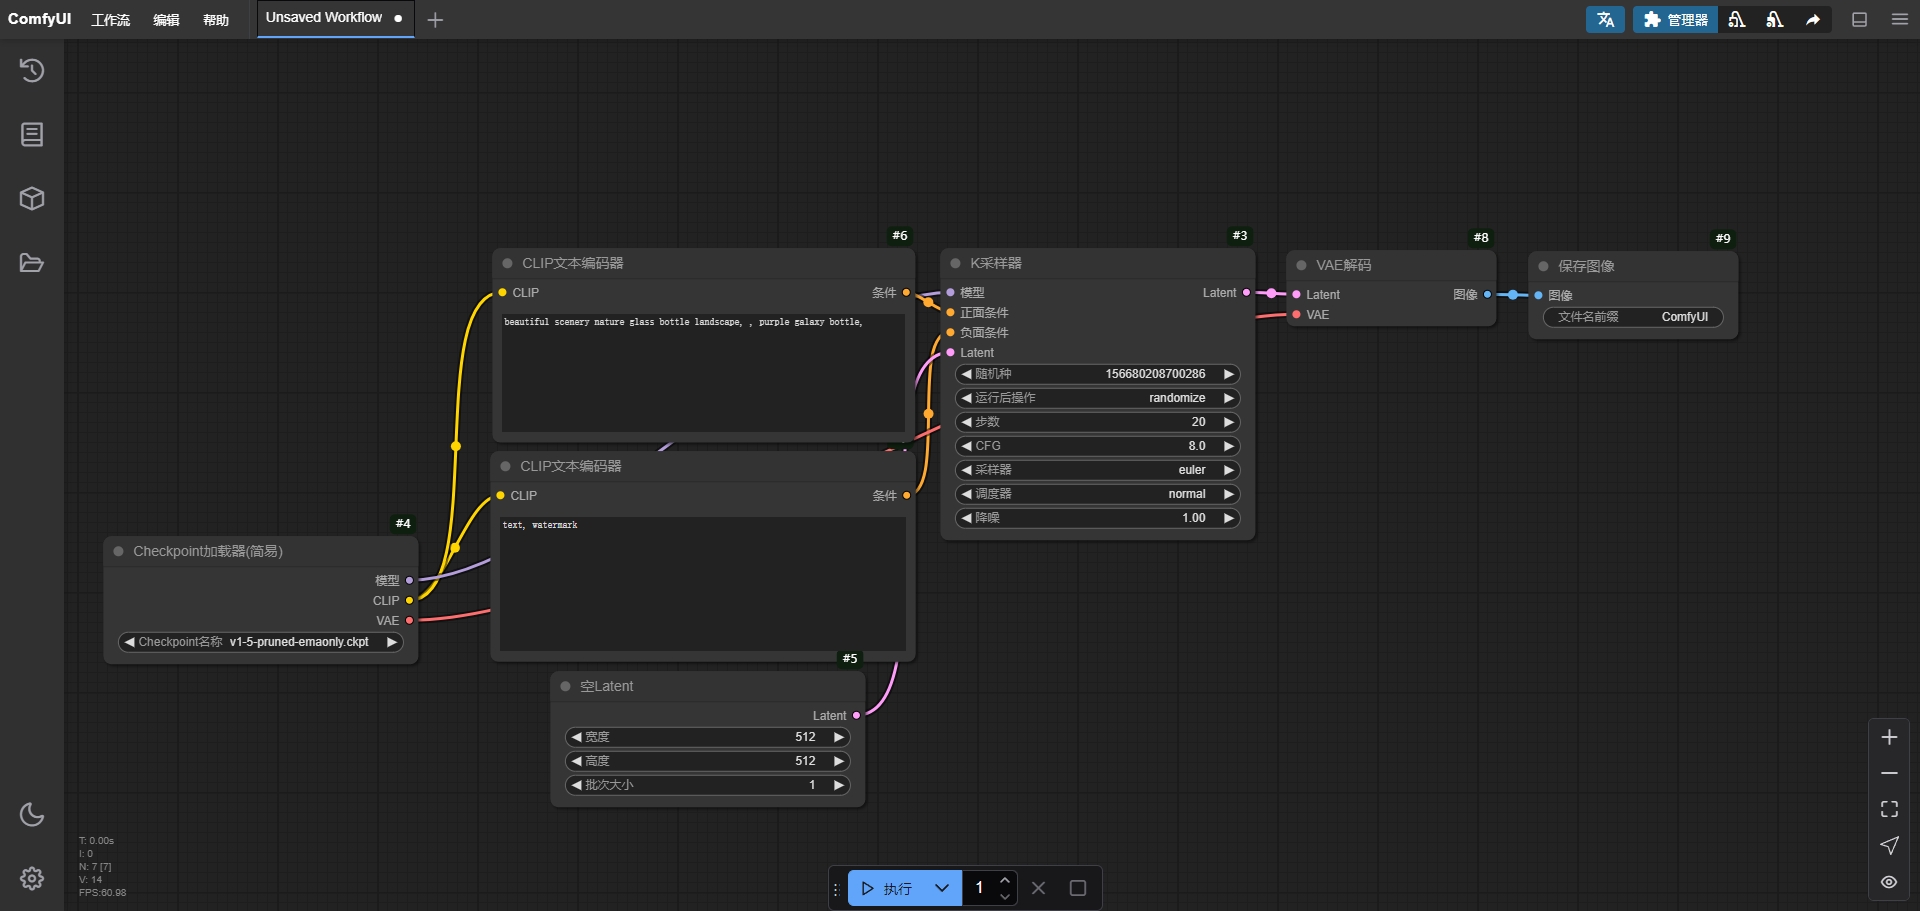Click the 降噪 1.00 value slider
Screen dimensions: 1920x911
tap(1098, 518)
